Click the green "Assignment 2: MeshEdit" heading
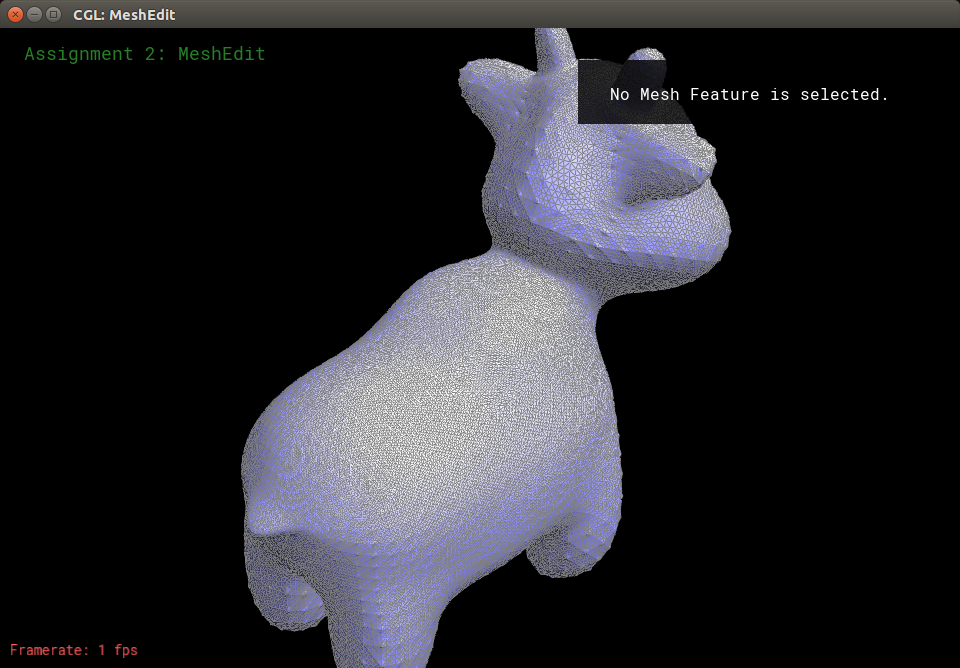 145,54
